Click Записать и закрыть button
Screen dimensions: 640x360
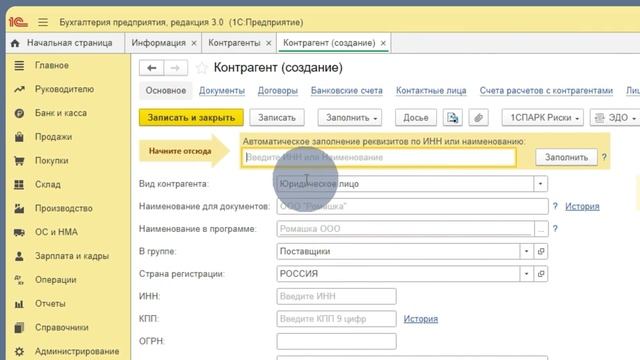[191, 118]
